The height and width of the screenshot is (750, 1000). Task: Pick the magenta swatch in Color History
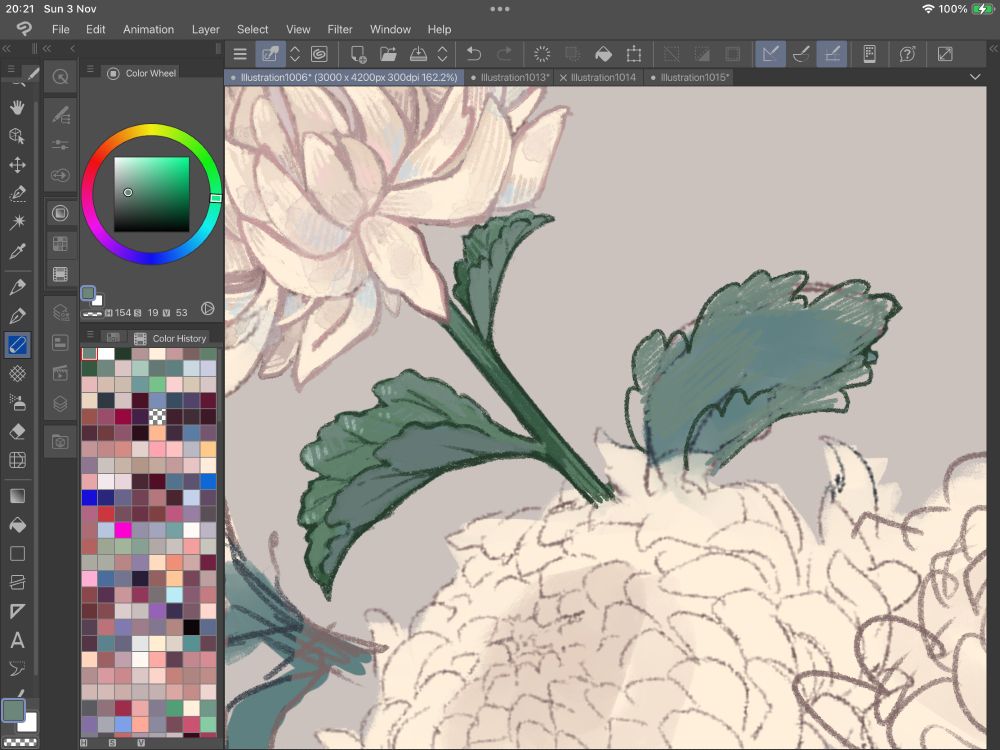point(123,529)
